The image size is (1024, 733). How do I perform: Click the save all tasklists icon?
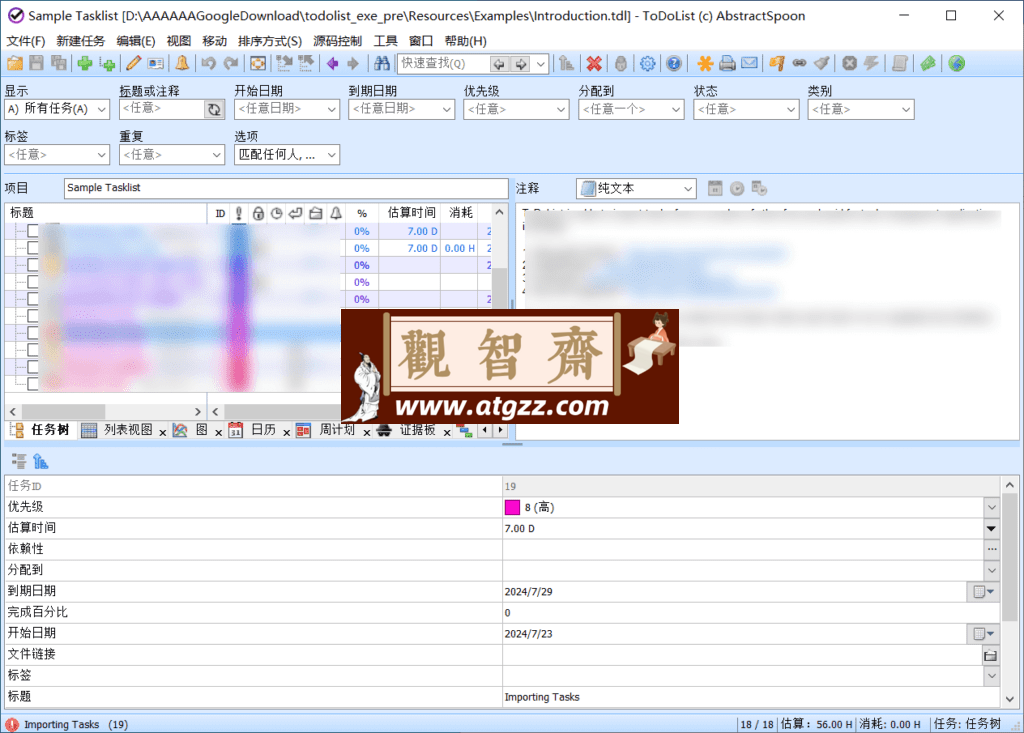[x=59, y=63]
